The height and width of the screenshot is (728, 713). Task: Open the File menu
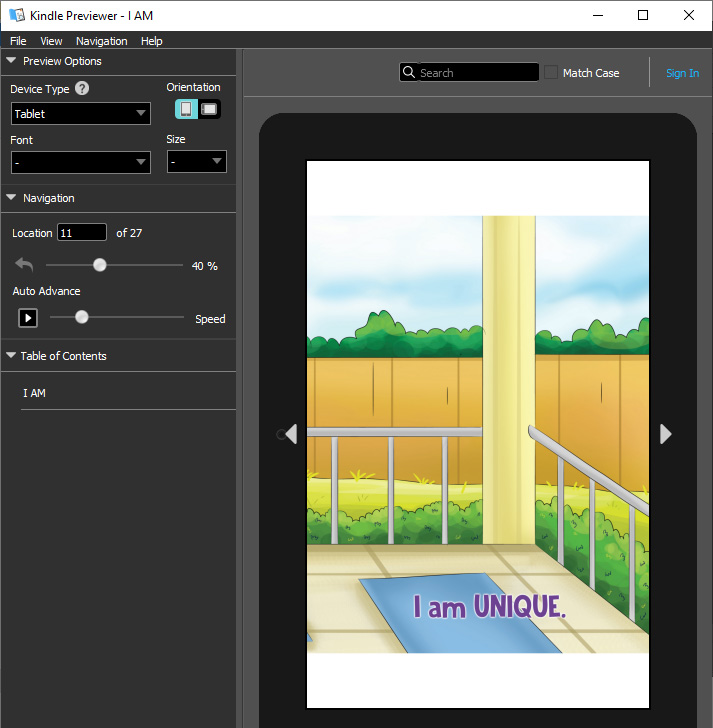(18, 41)
